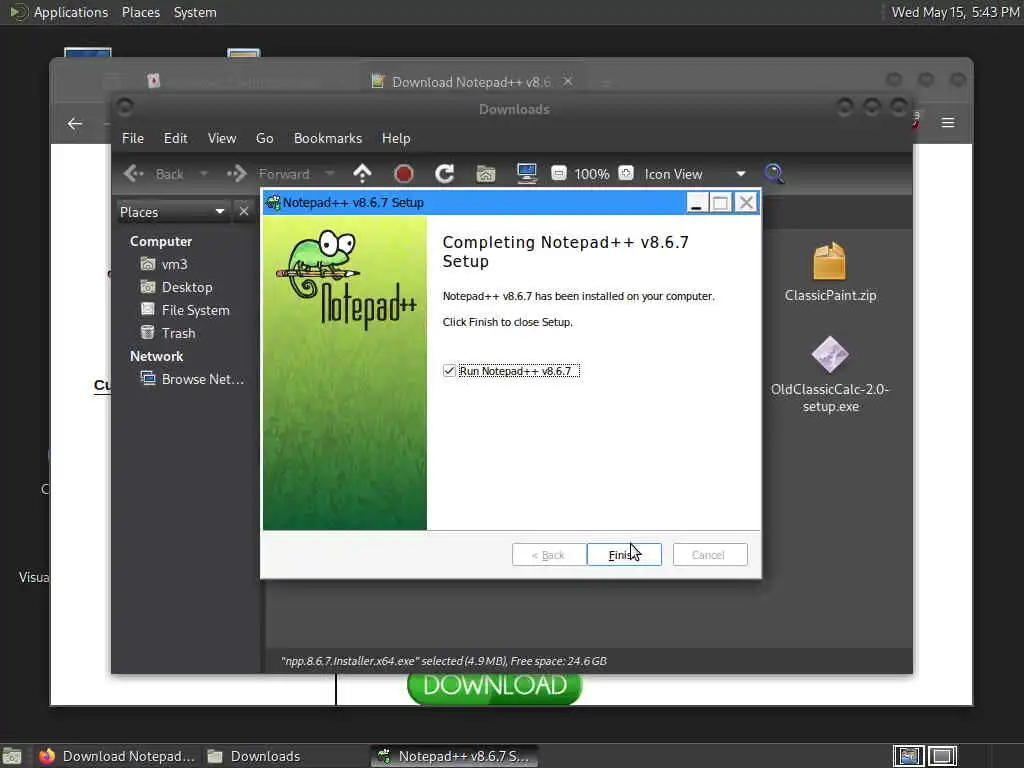Select Browse Network in sidebar
This screenshot has width=1024, height=768.
click(192, 379)
